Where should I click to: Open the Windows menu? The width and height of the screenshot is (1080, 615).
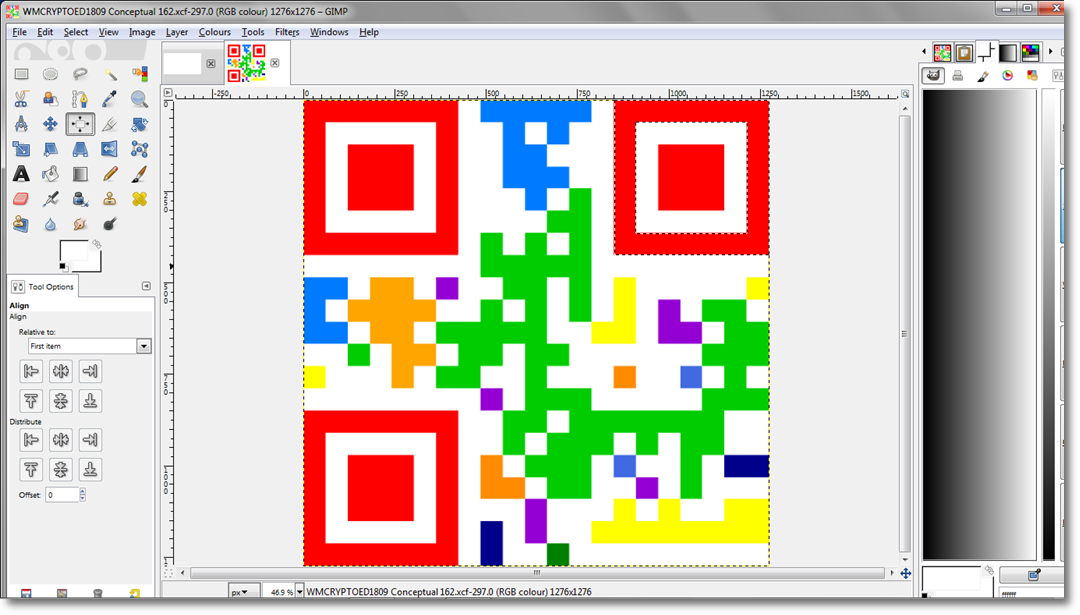point(329,32)
